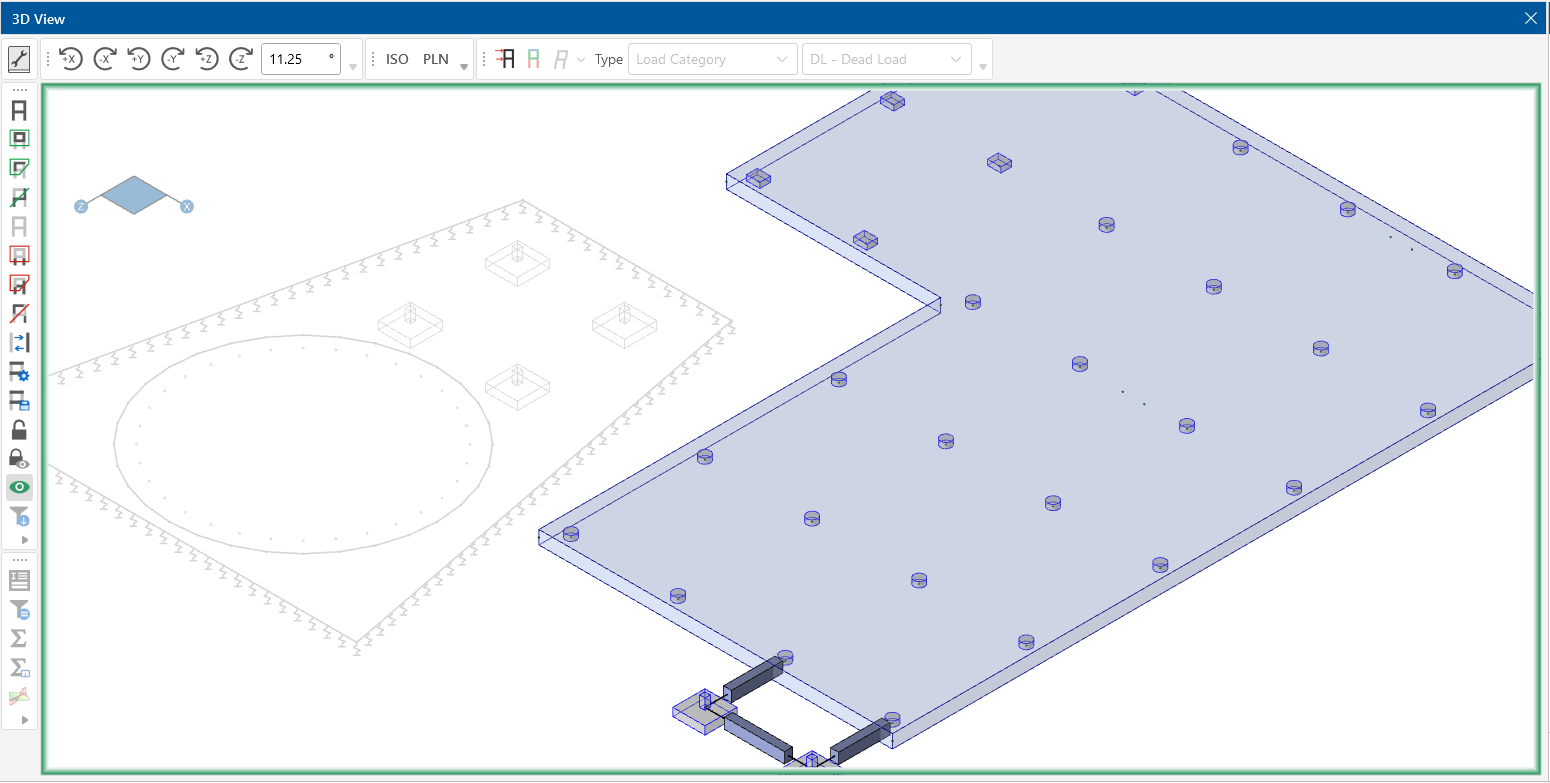Screen dimensions: 1550x783
Task: Expand the view toolbar overflow arrow after PLN
Action: point(464,67)
